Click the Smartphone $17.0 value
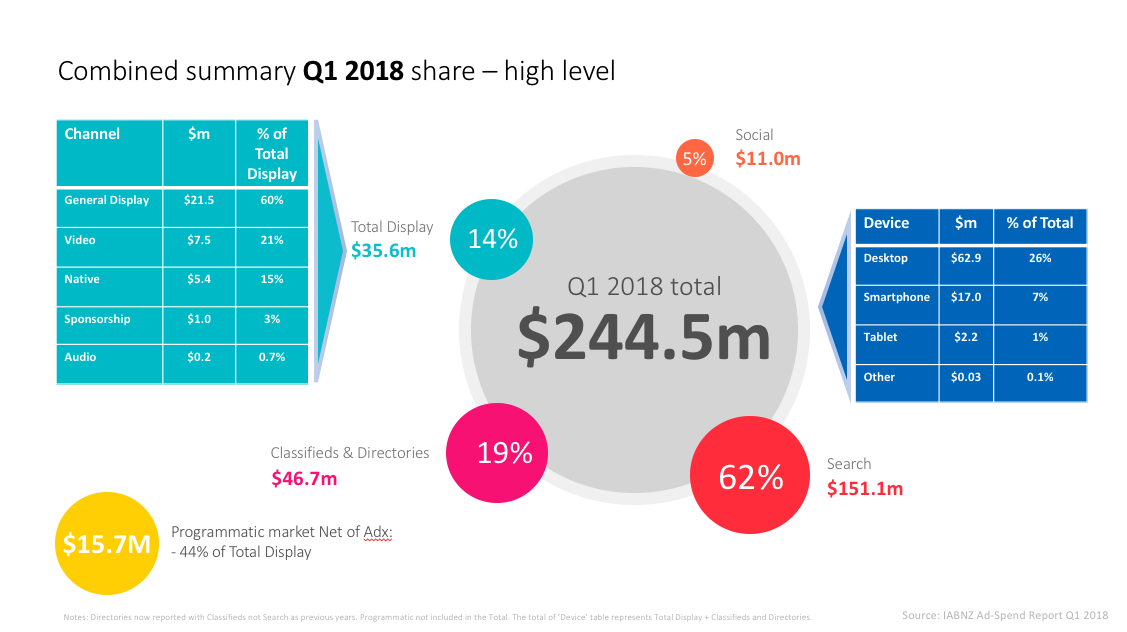Image resolution: width=1127 pixels, height=632 pixels. click(966, 297)
